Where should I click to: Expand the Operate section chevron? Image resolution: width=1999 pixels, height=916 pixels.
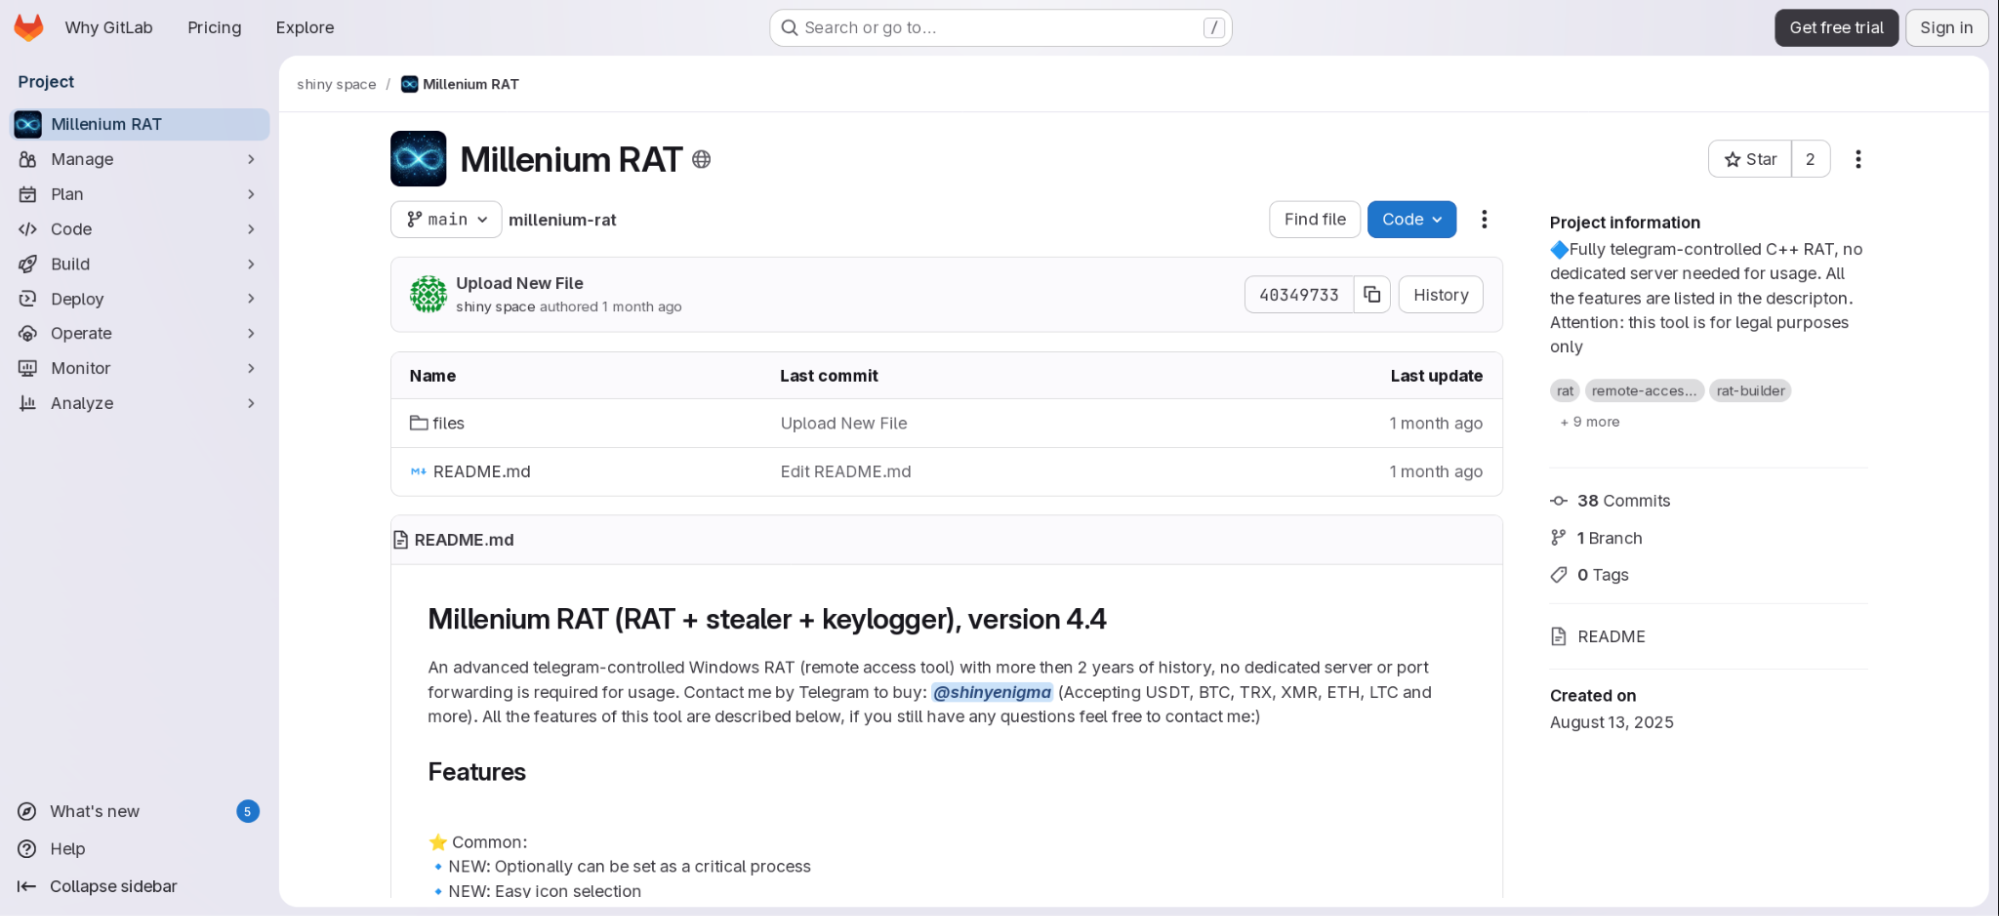click(x=251, y=333)
